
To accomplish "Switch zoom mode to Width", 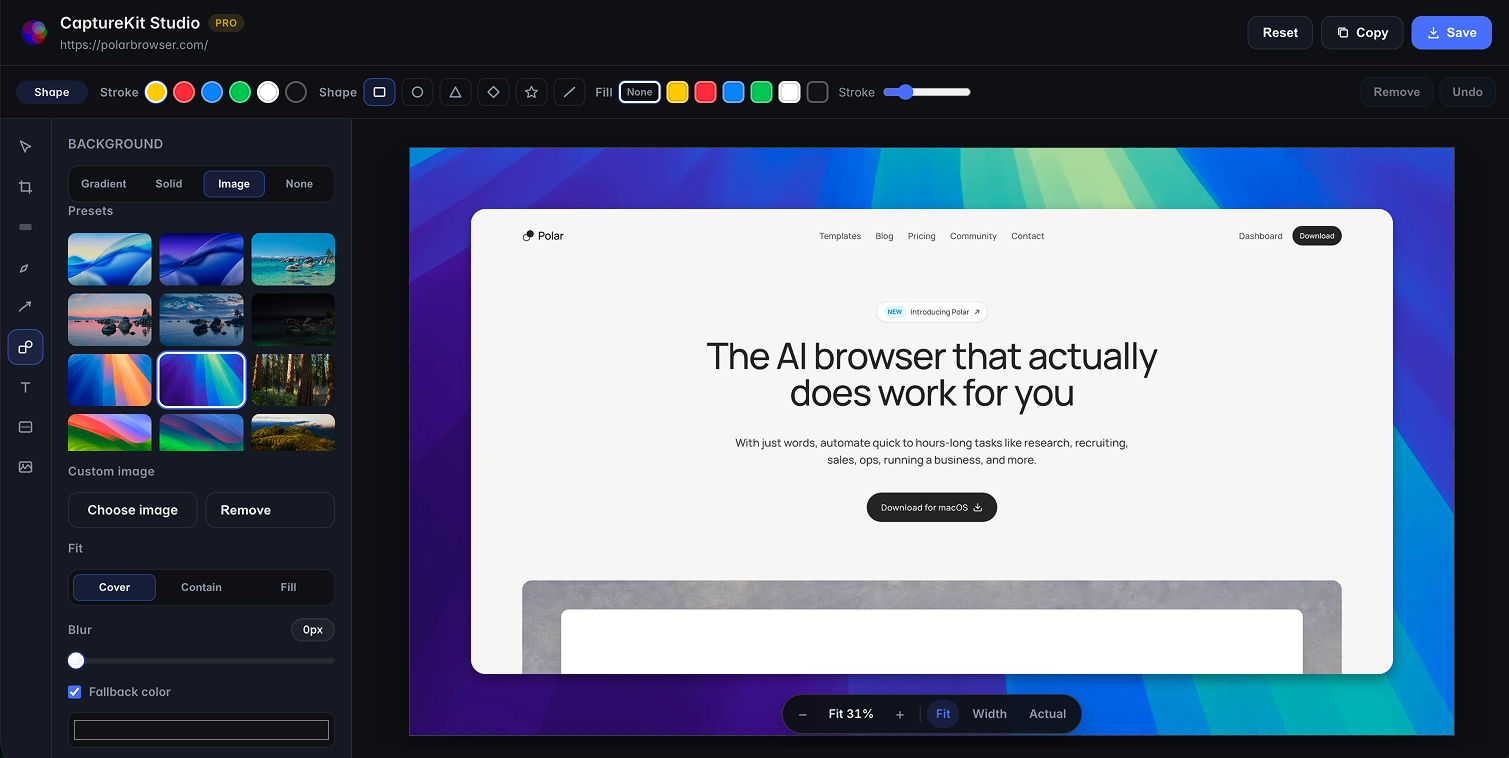I will click(x=990, y=714).
